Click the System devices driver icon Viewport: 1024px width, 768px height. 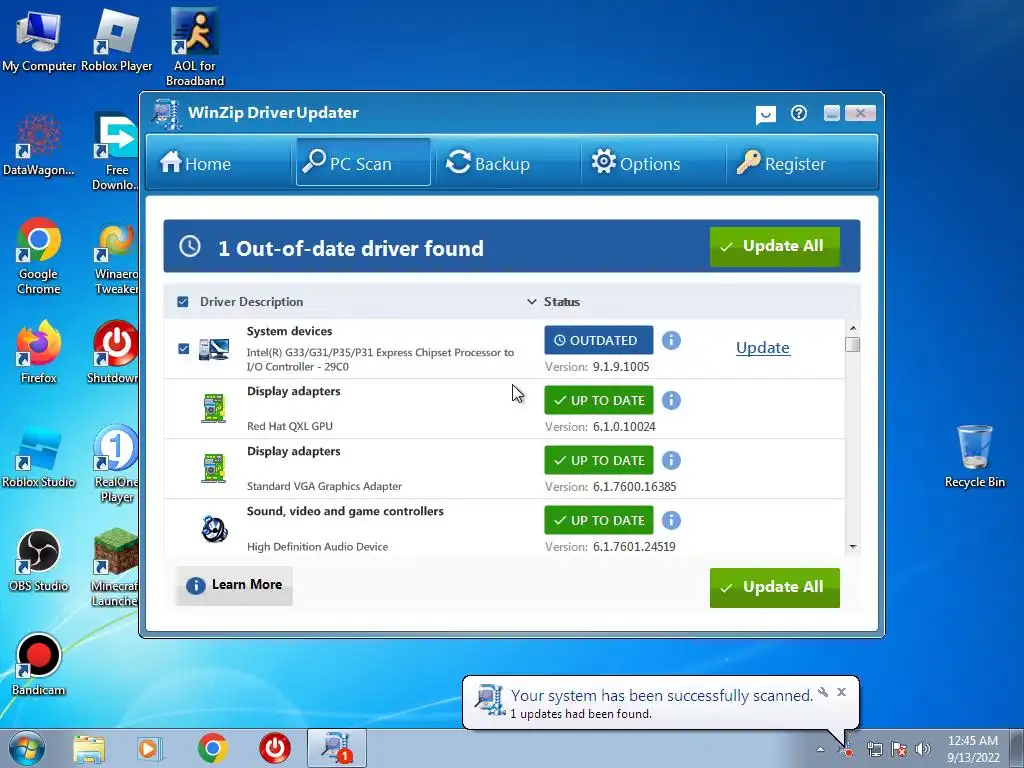click(x=214, y=349)
